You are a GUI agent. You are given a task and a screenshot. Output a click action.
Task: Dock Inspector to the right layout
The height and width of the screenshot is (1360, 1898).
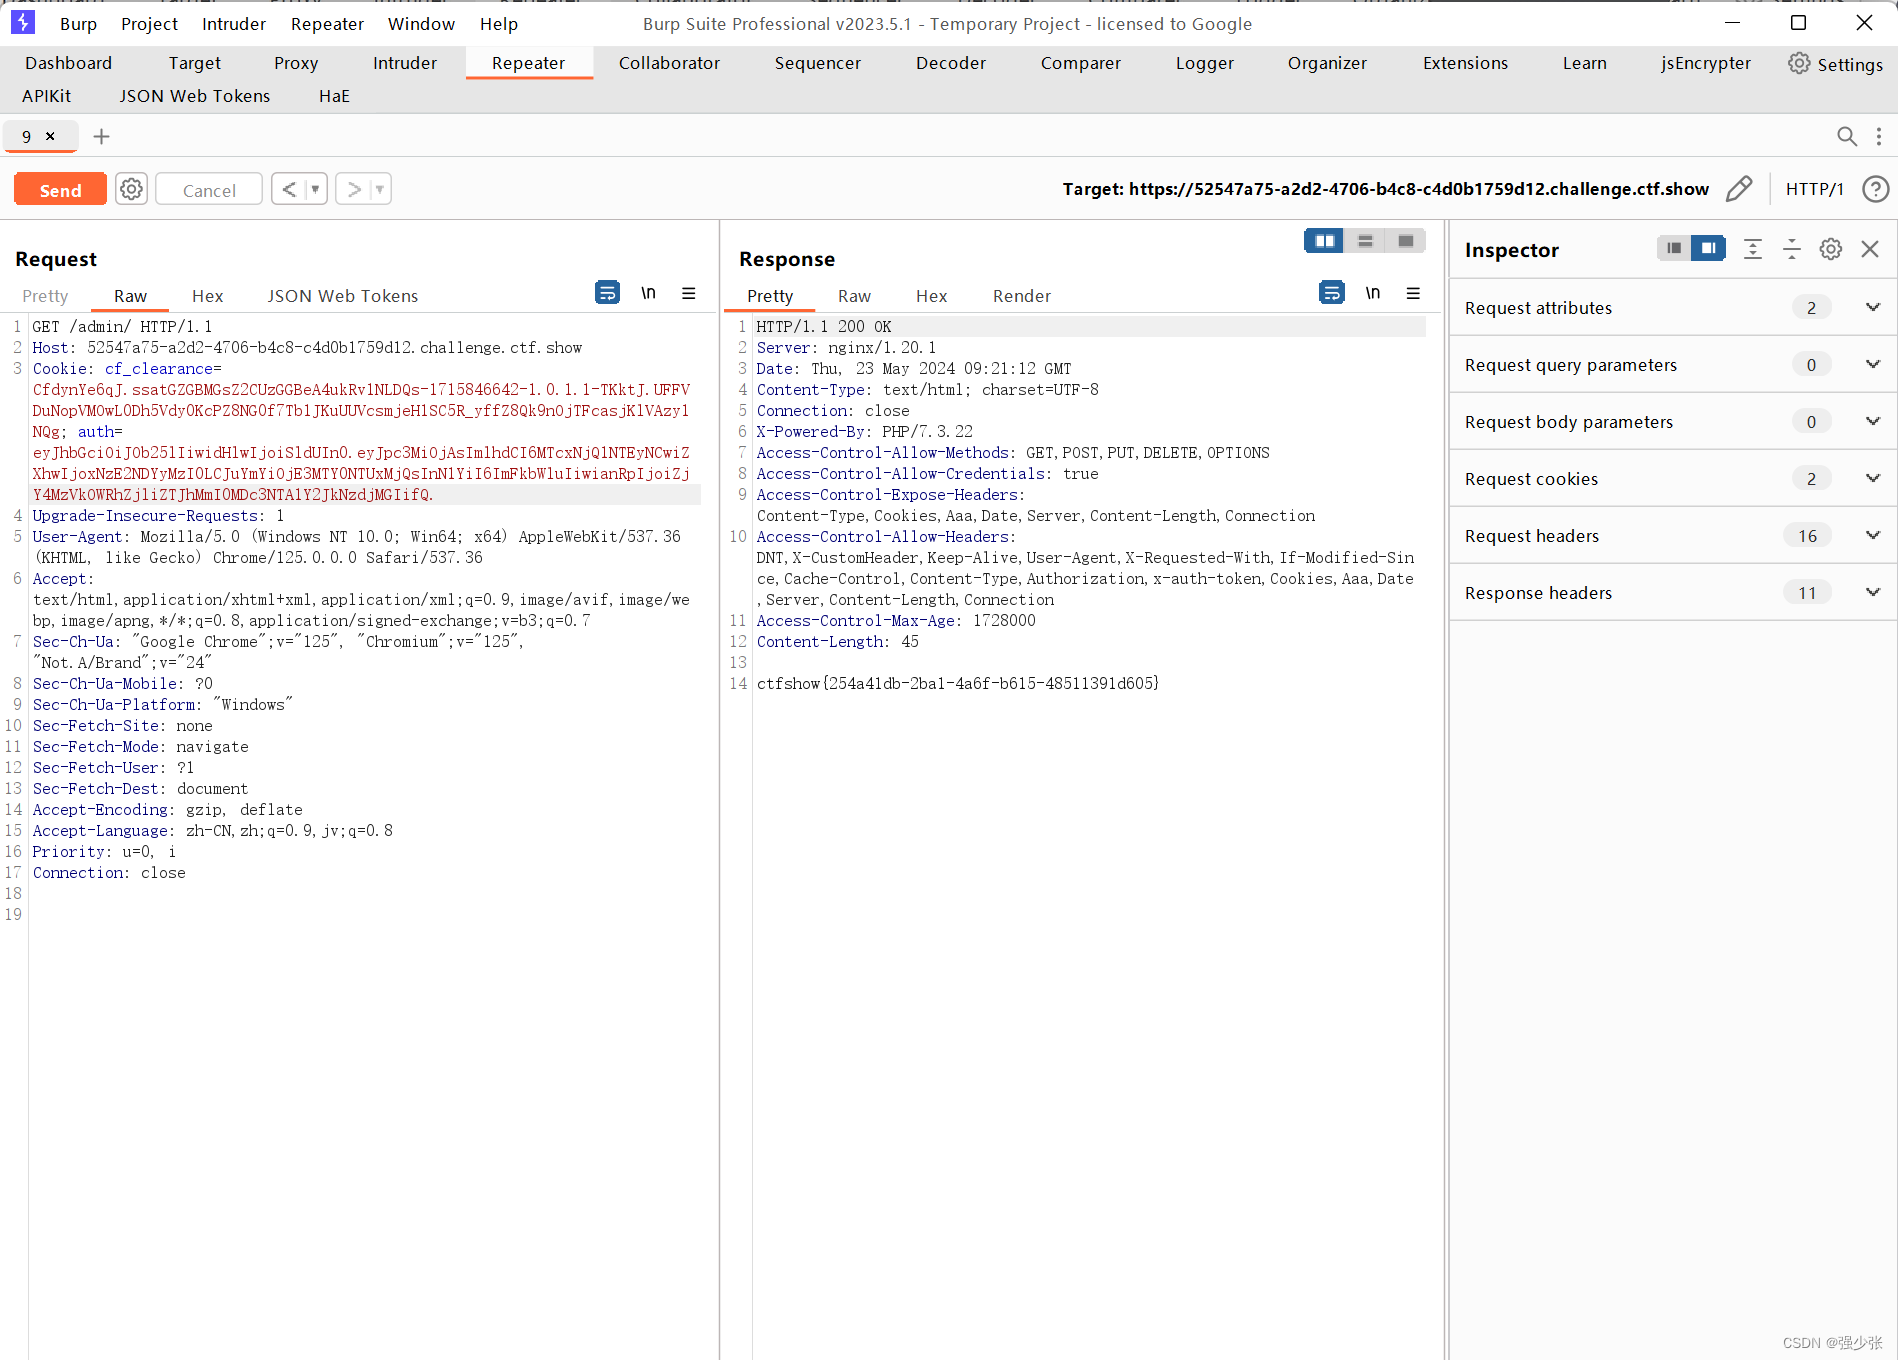click(x=1708, y=248)
